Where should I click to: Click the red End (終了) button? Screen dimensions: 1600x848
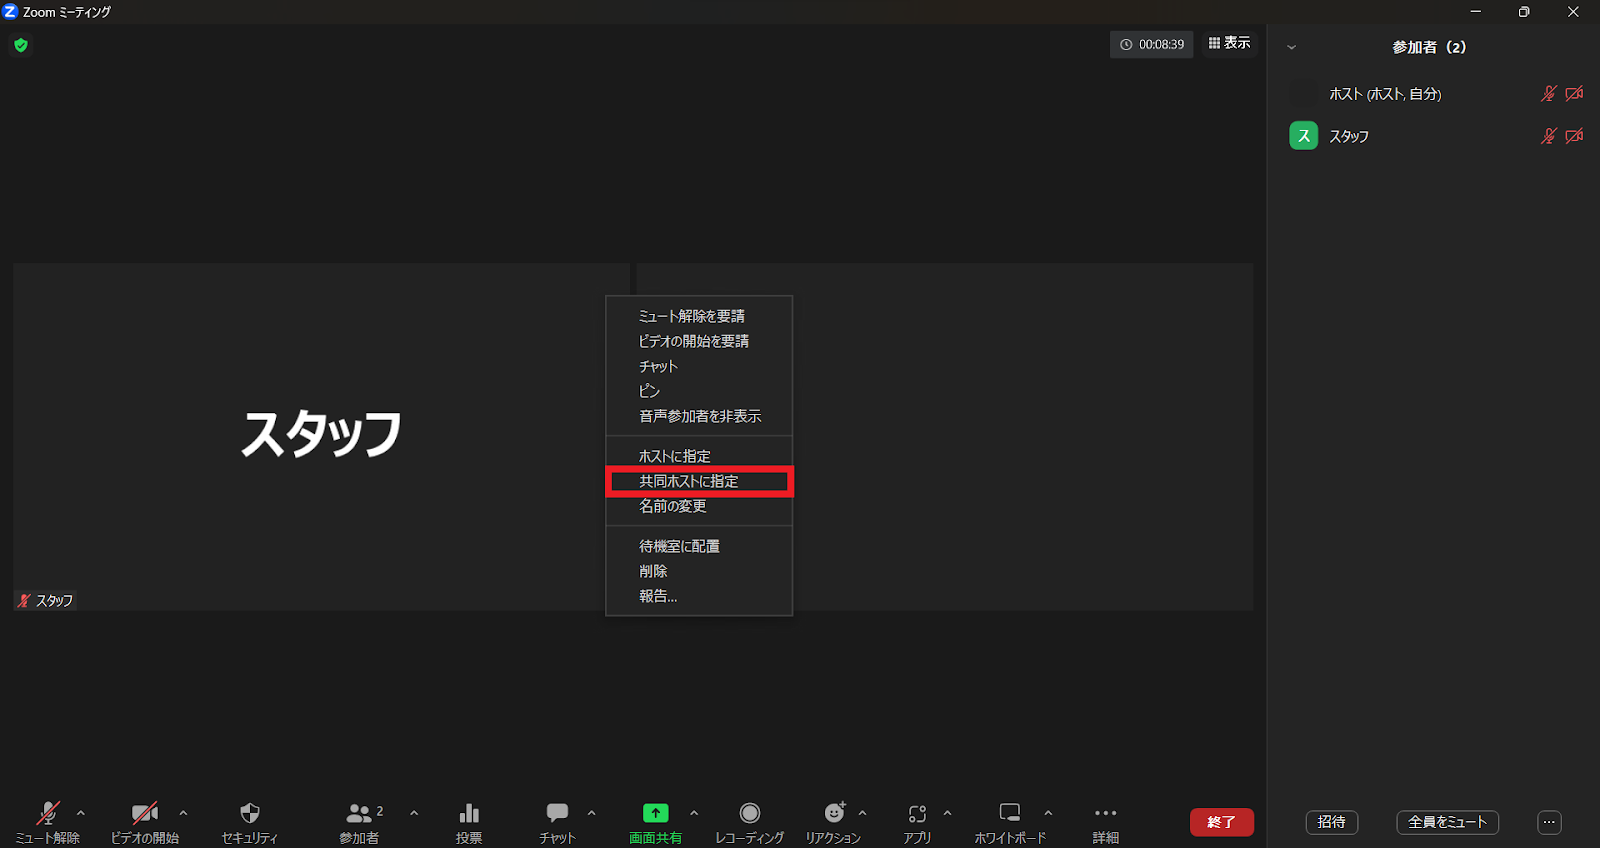coord(1221,822)
